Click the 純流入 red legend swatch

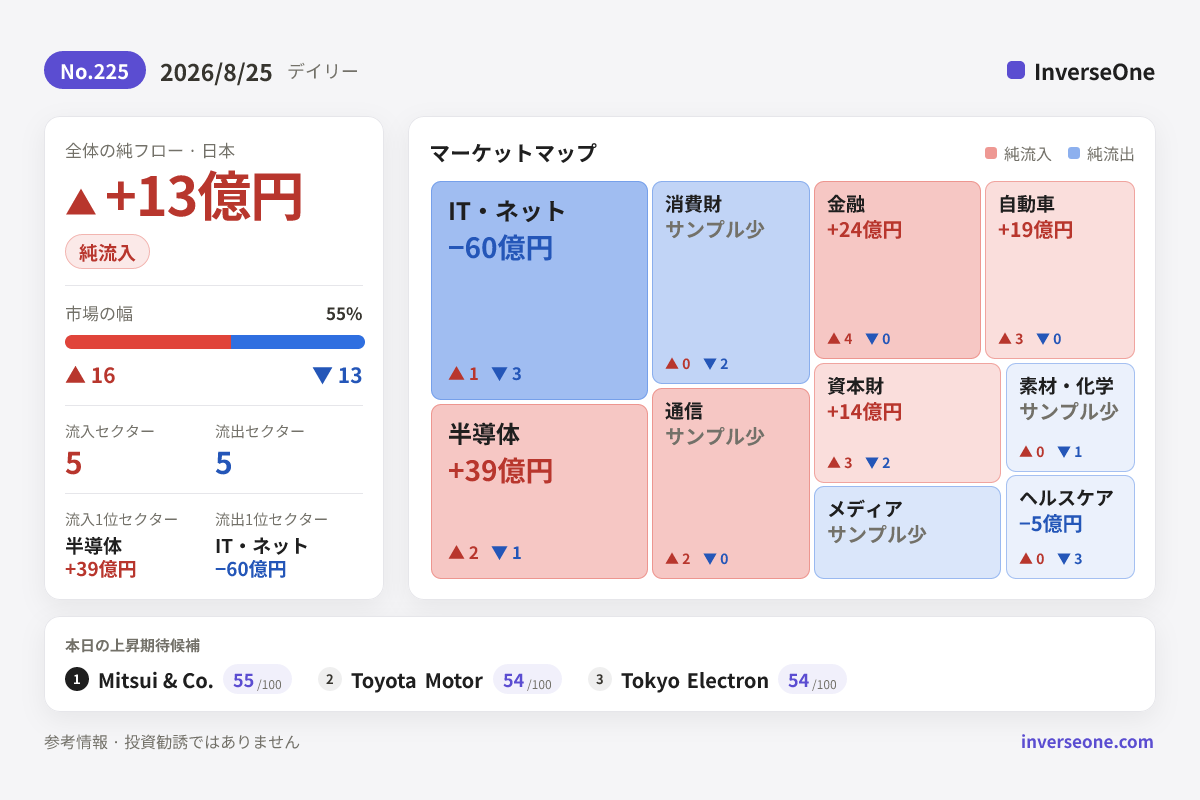click(991, 153)
